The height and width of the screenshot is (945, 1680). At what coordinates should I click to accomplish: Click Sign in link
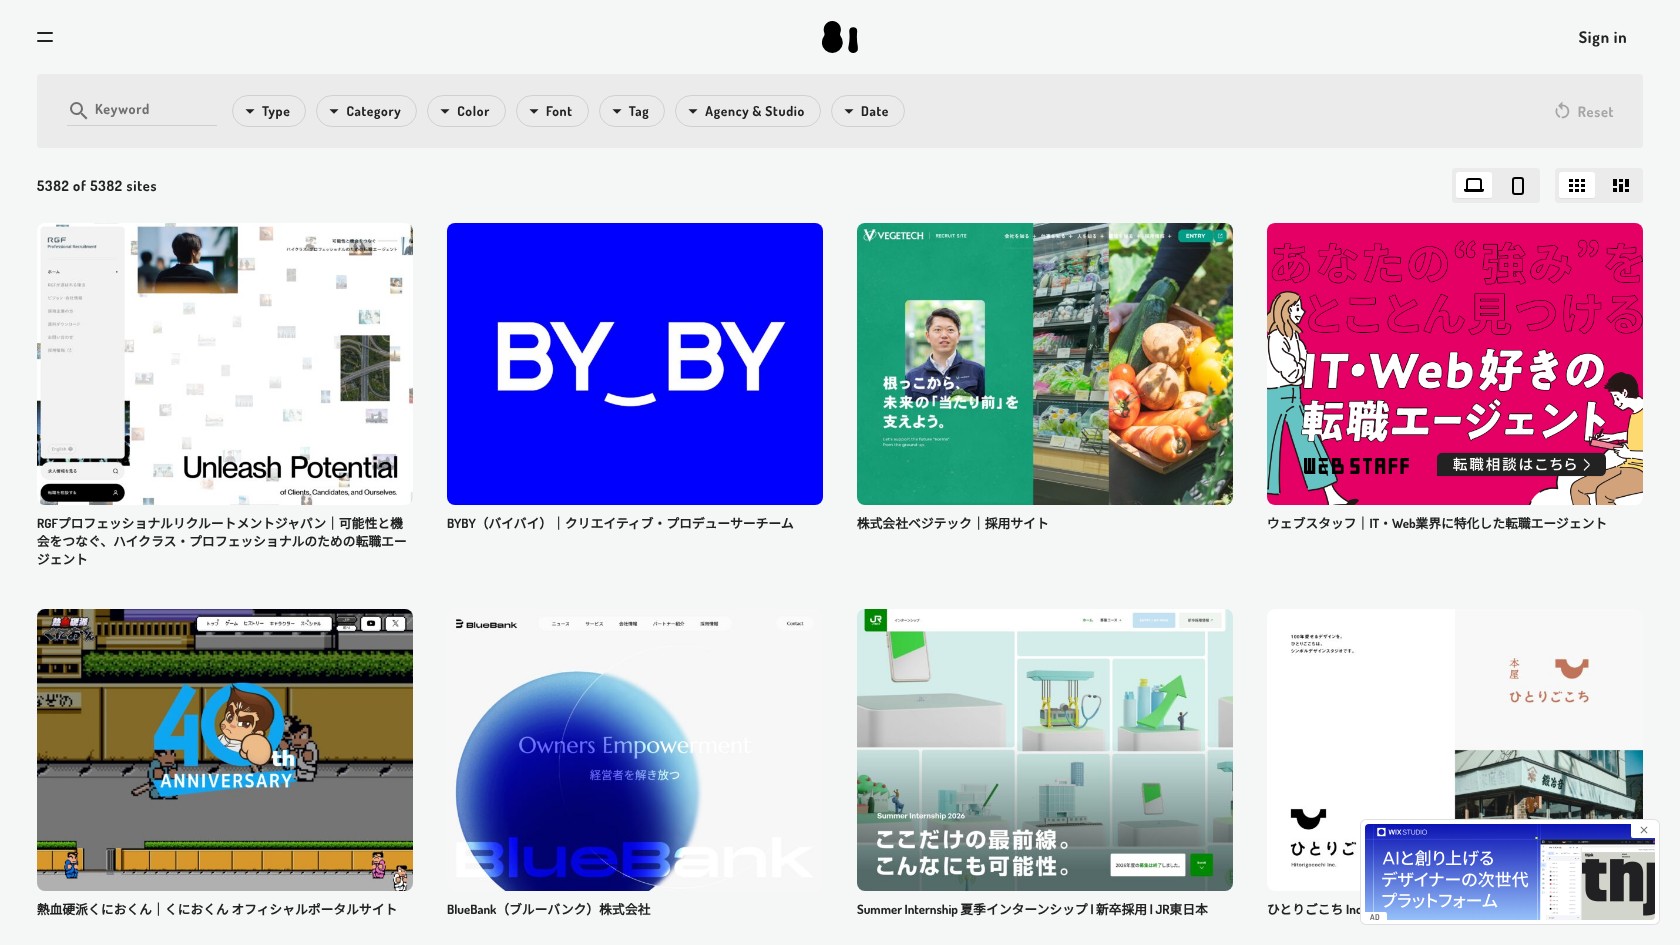pos(1602,37)
